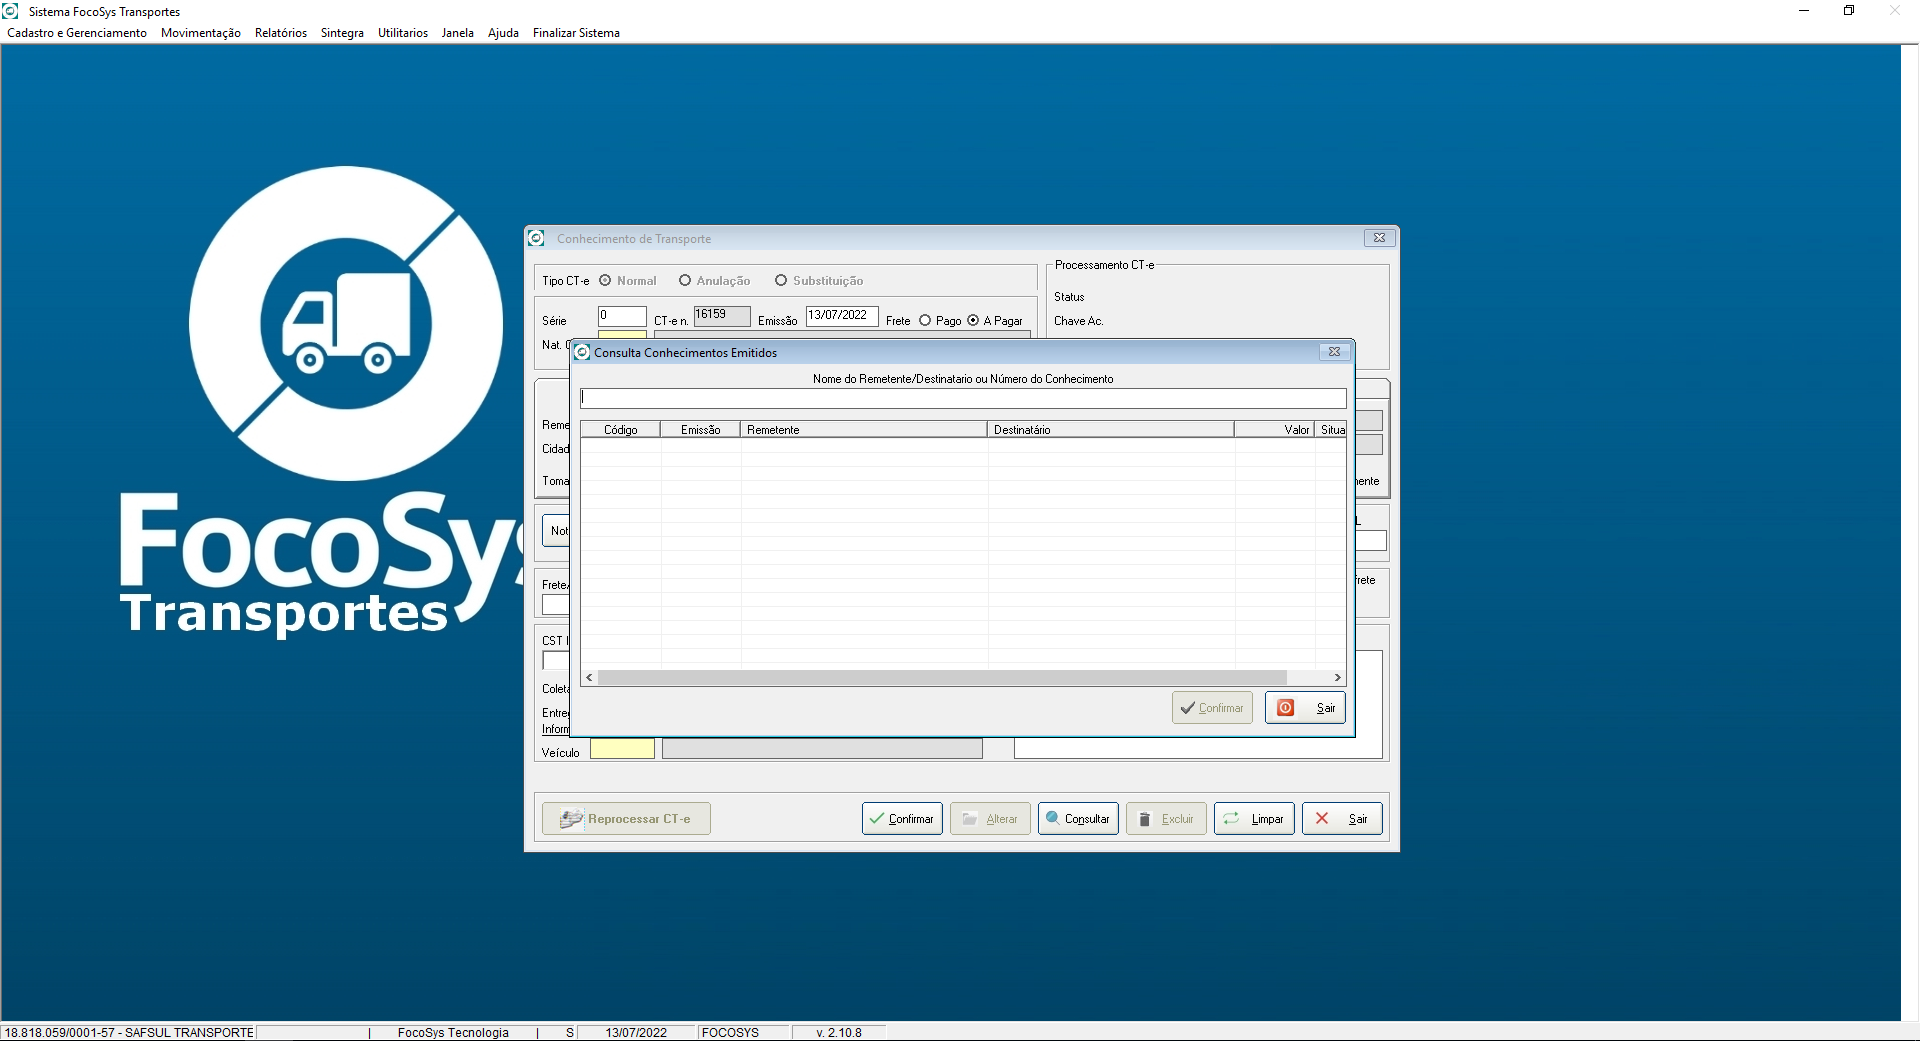Sort by the Remetente column header

864,430
